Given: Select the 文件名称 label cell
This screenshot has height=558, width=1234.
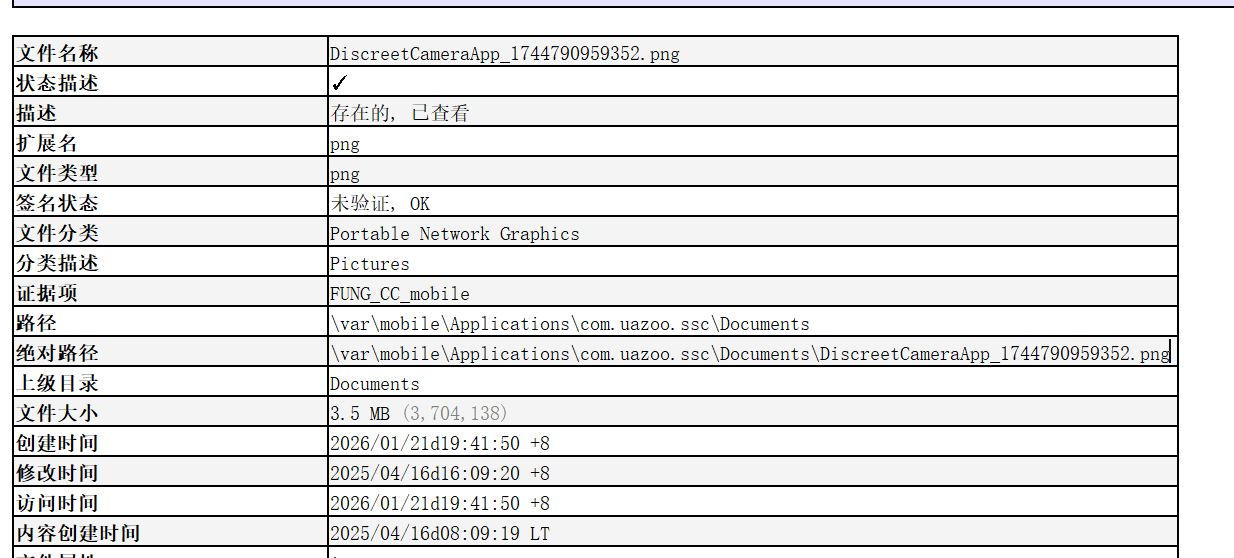Looking at the screenshot, I should [x=57, y=53].
